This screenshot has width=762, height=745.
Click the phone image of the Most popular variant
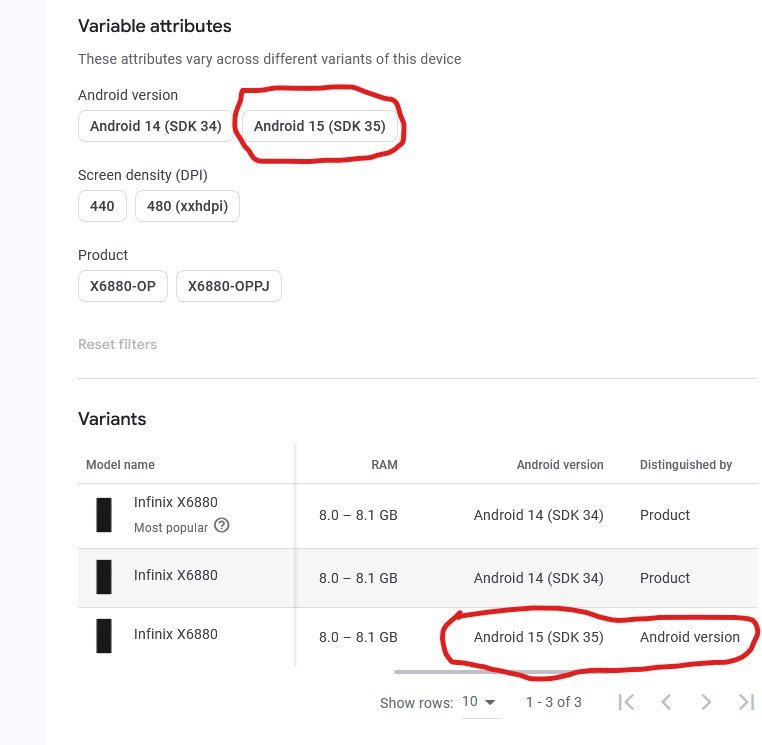104,515
